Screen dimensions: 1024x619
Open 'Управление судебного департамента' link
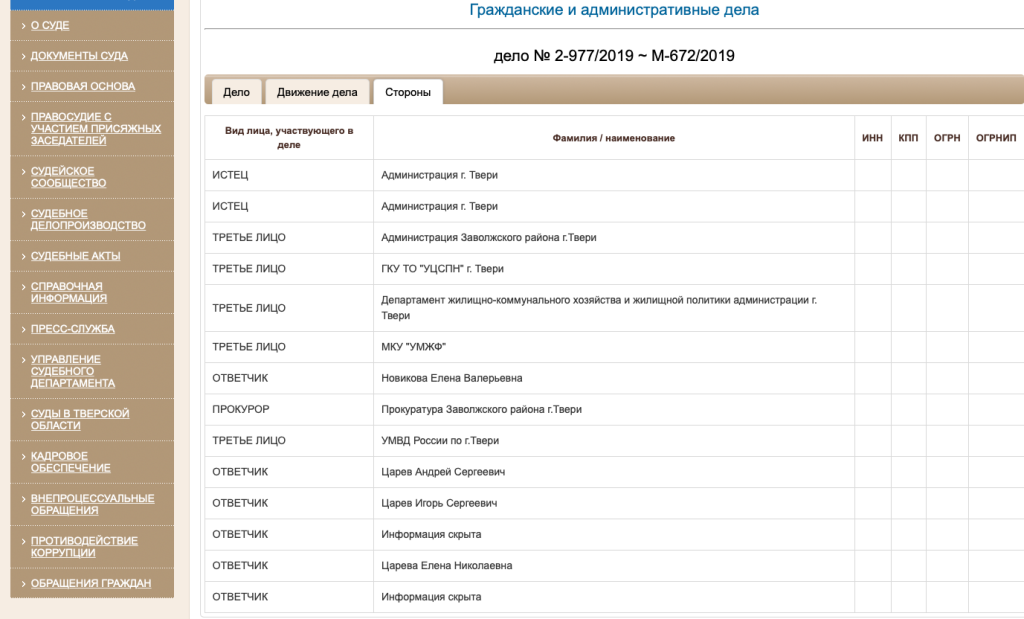click(72, 371)
